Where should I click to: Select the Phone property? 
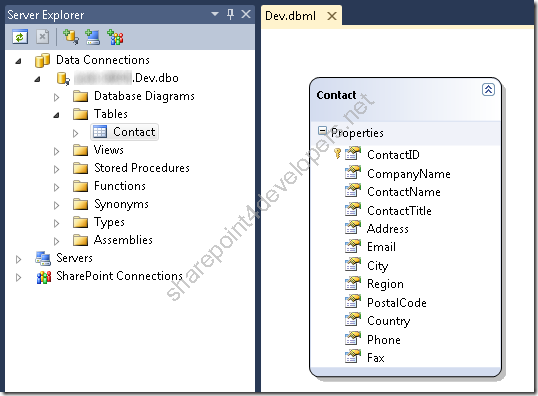[384, 340]
